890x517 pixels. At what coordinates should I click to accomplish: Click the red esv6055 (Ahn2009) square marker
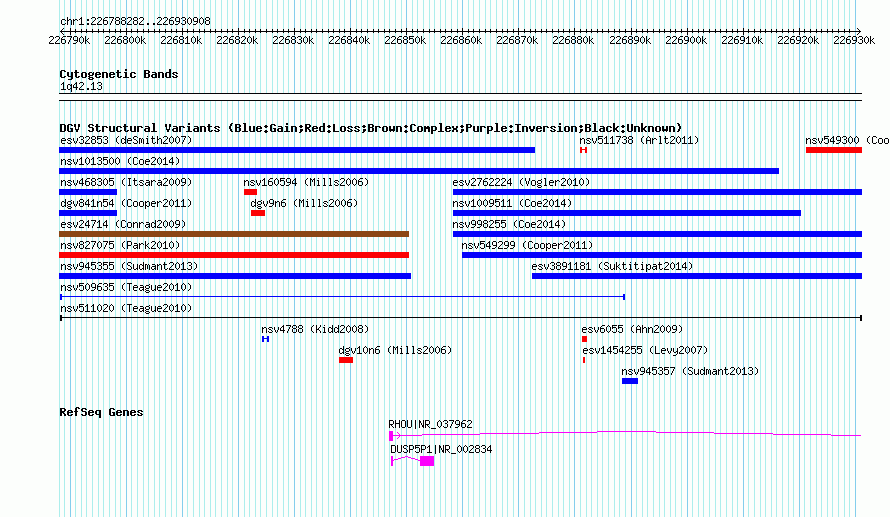(584, 339)
